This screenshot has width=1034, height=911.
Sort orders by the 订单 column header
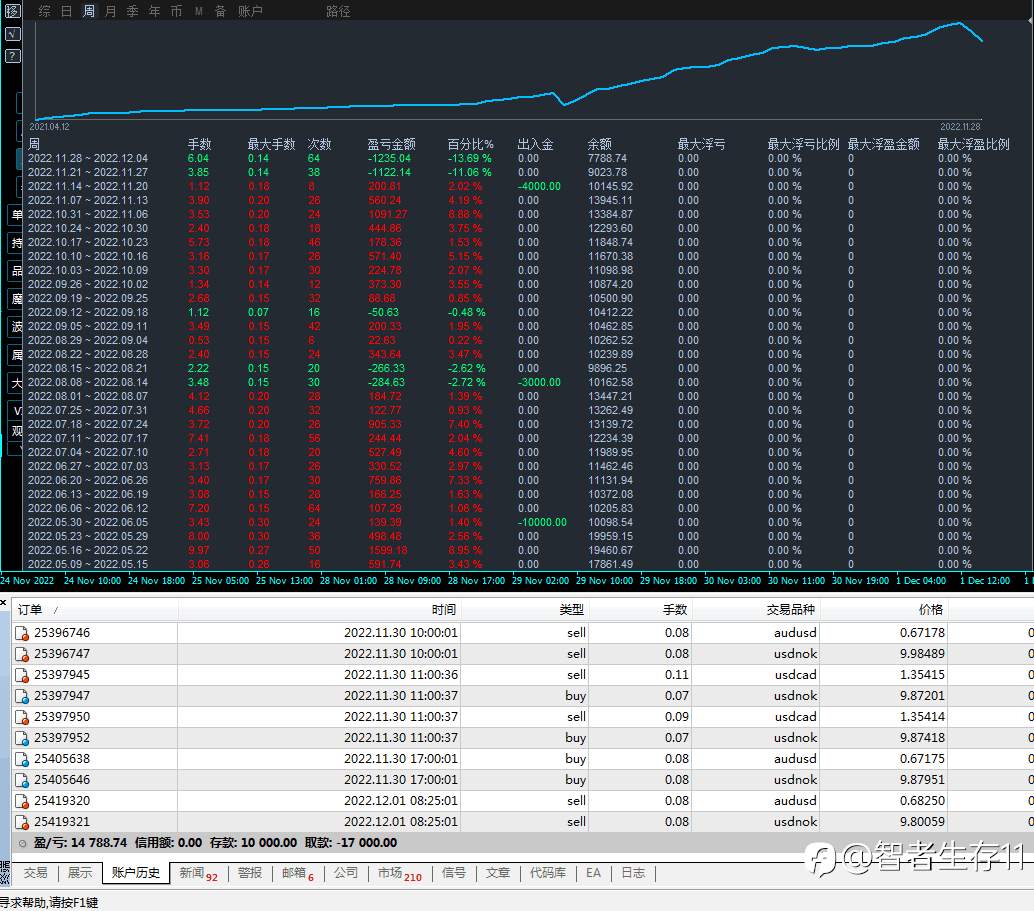[30, 610]
